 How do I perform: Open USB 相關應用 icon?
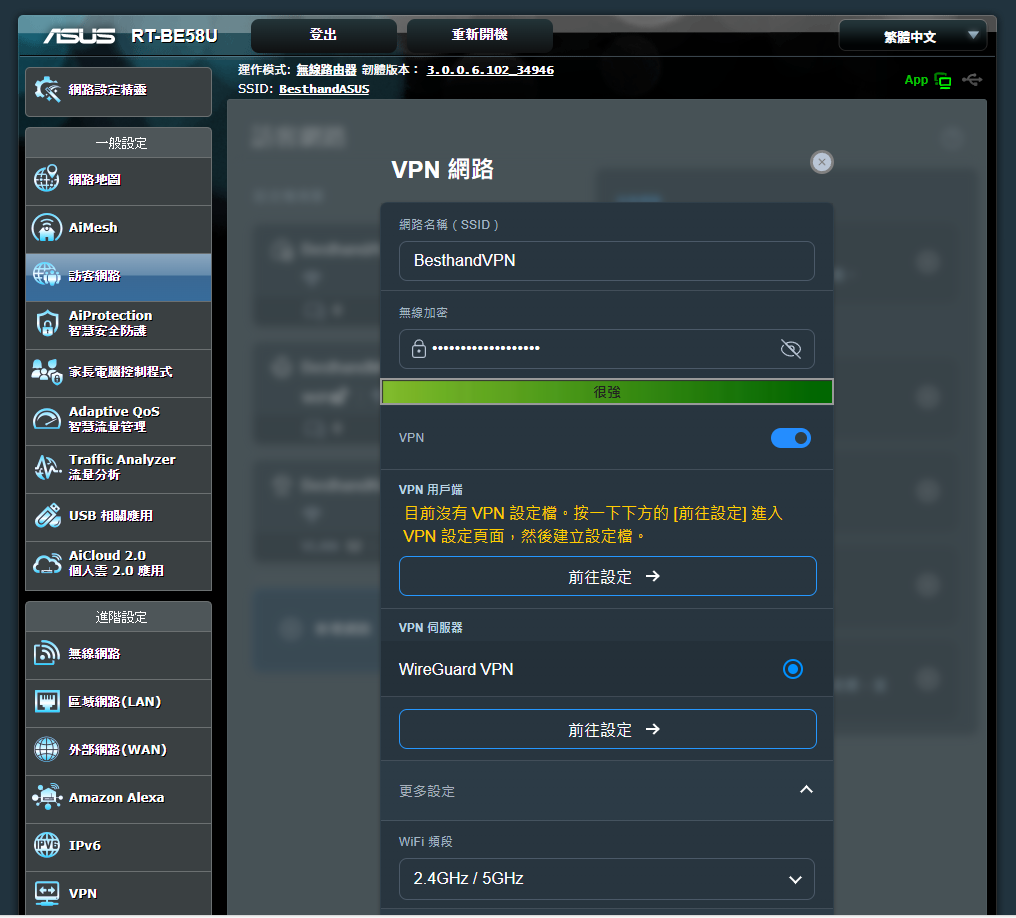coord(47,515)
